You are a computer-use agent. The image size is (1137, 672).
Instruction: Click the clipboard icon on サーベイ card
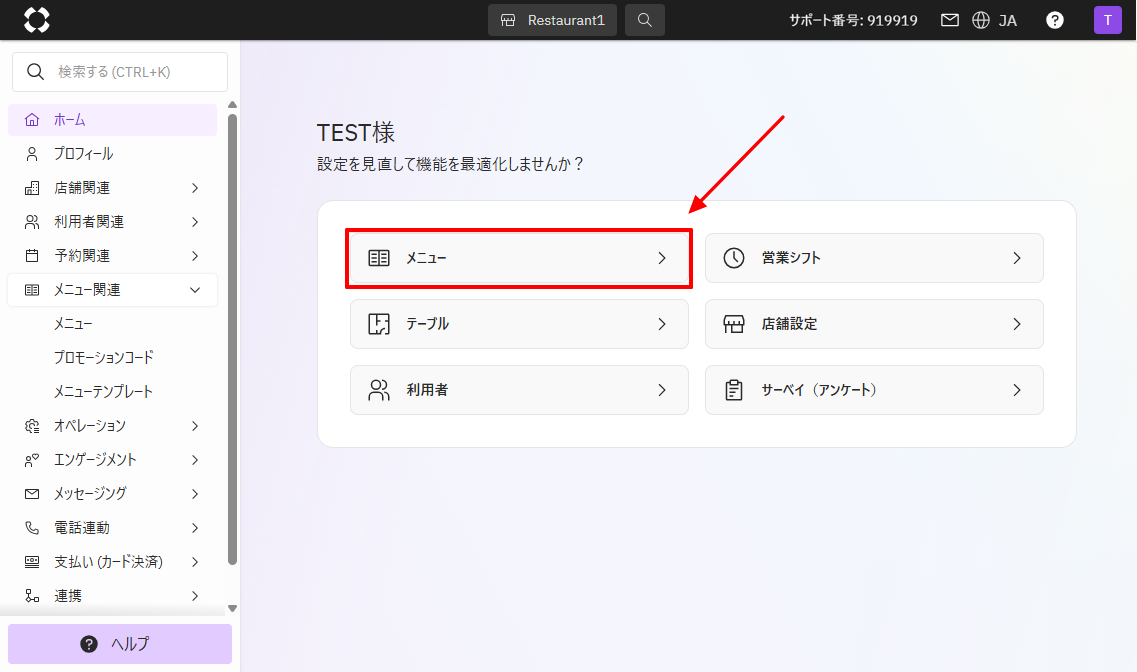point(734,390)
